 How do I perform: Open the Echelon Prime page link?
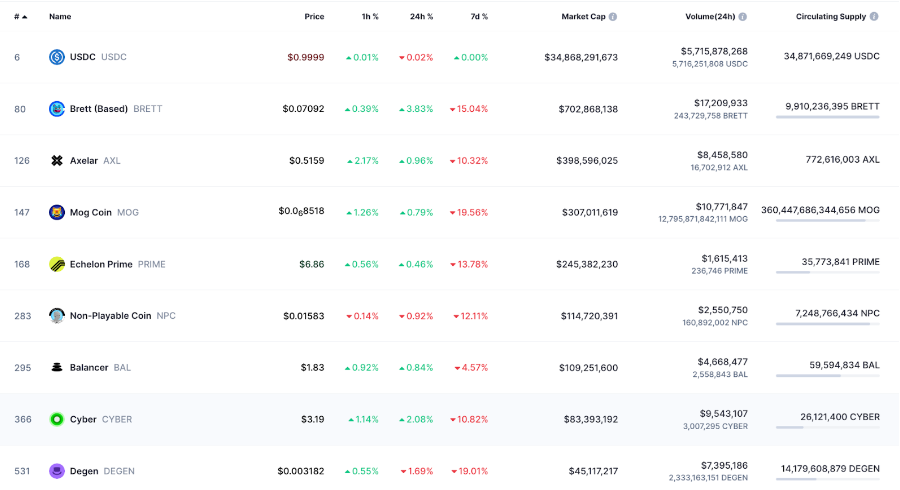pos(118,264)
